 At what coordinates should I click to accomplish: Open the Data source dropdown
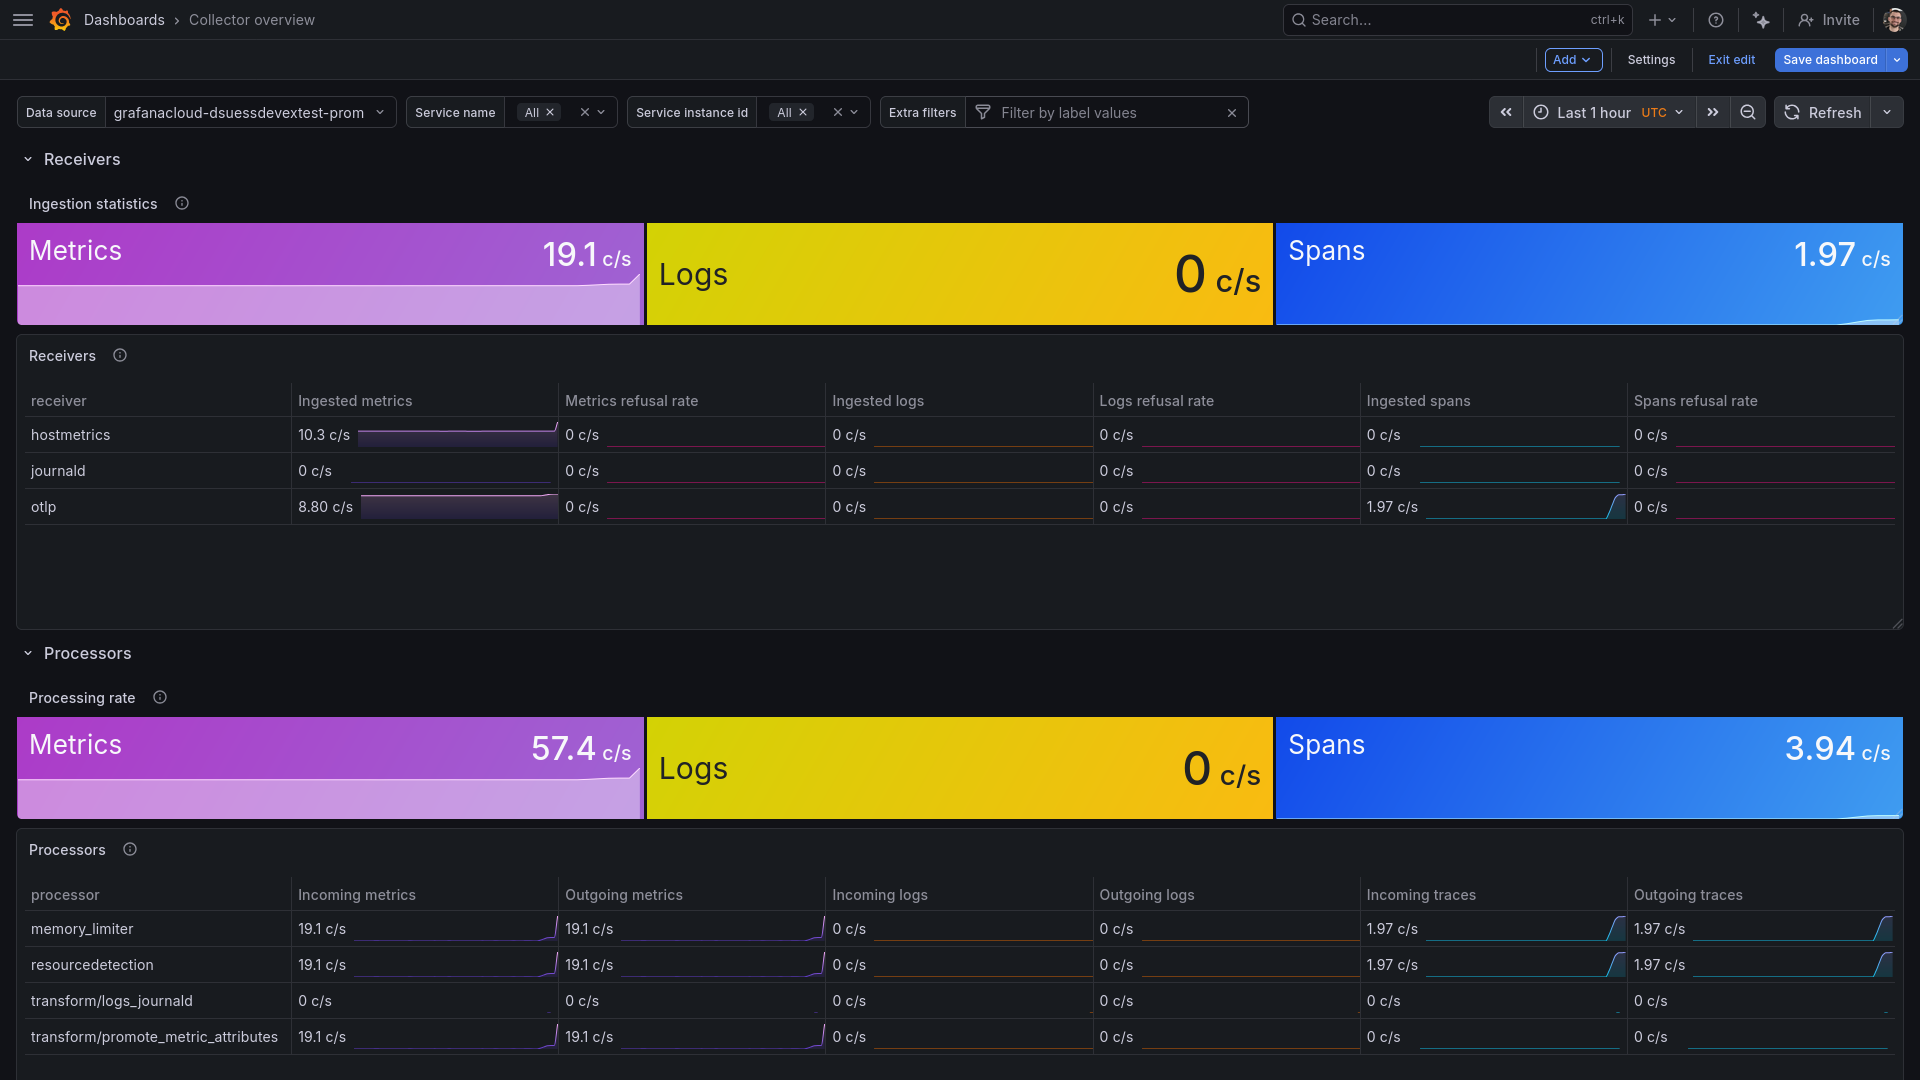click(250, 113)
